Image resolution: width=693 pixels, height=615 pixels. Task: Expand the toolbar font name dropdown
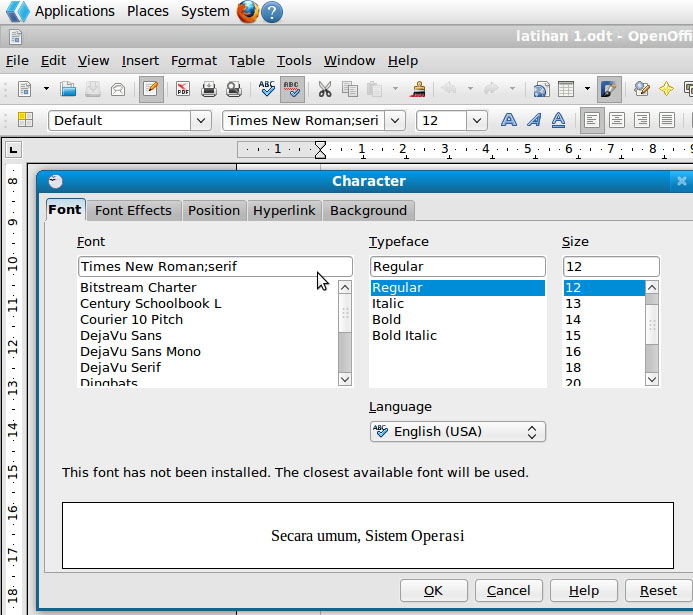point(395,121)
